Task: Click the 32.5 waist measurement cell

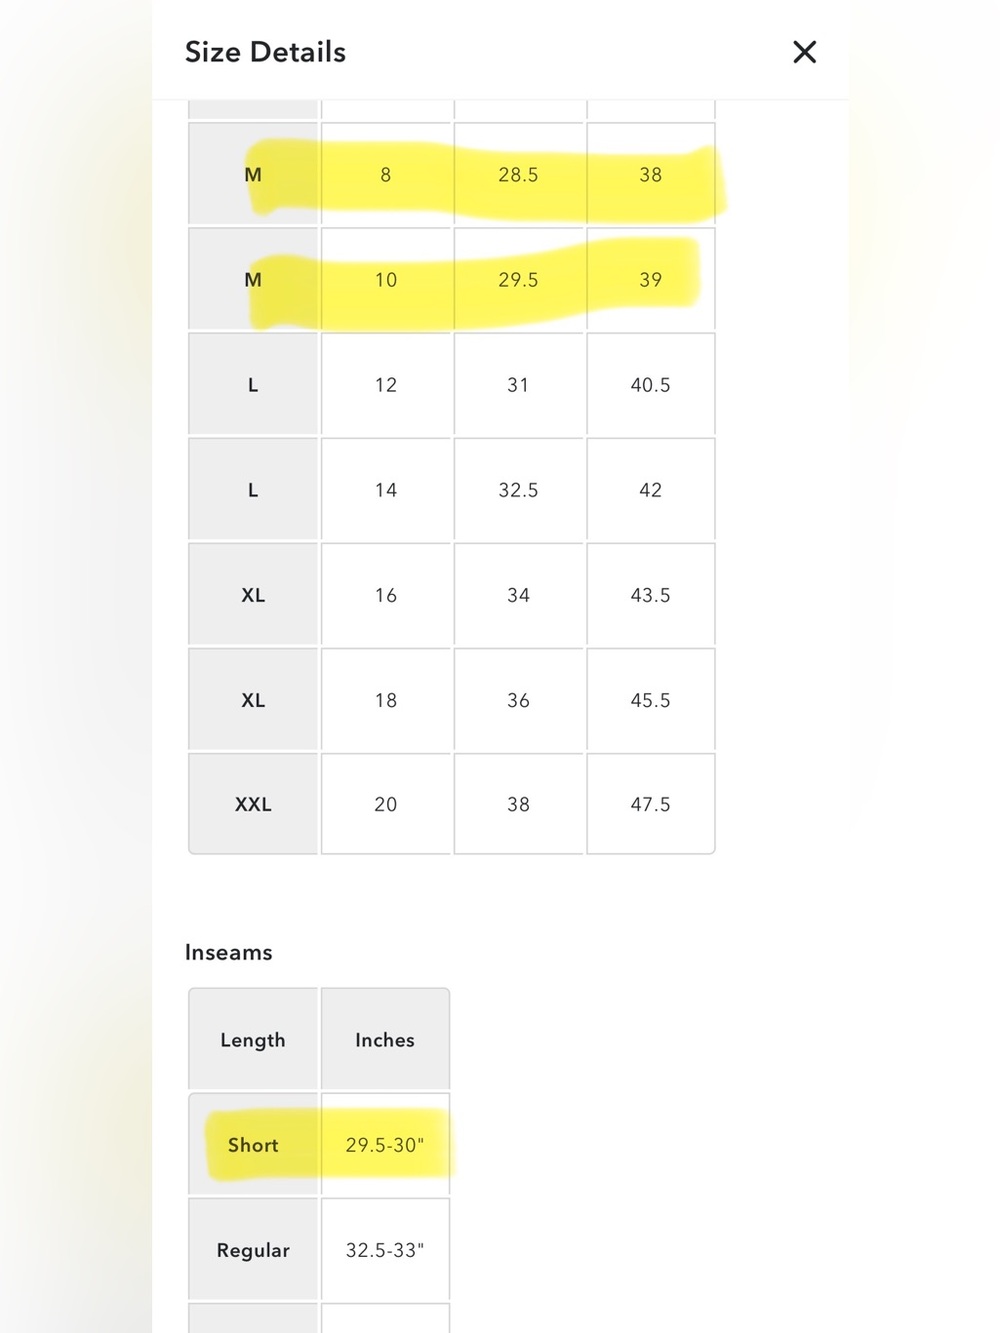Action: click(x=518, y=490)
